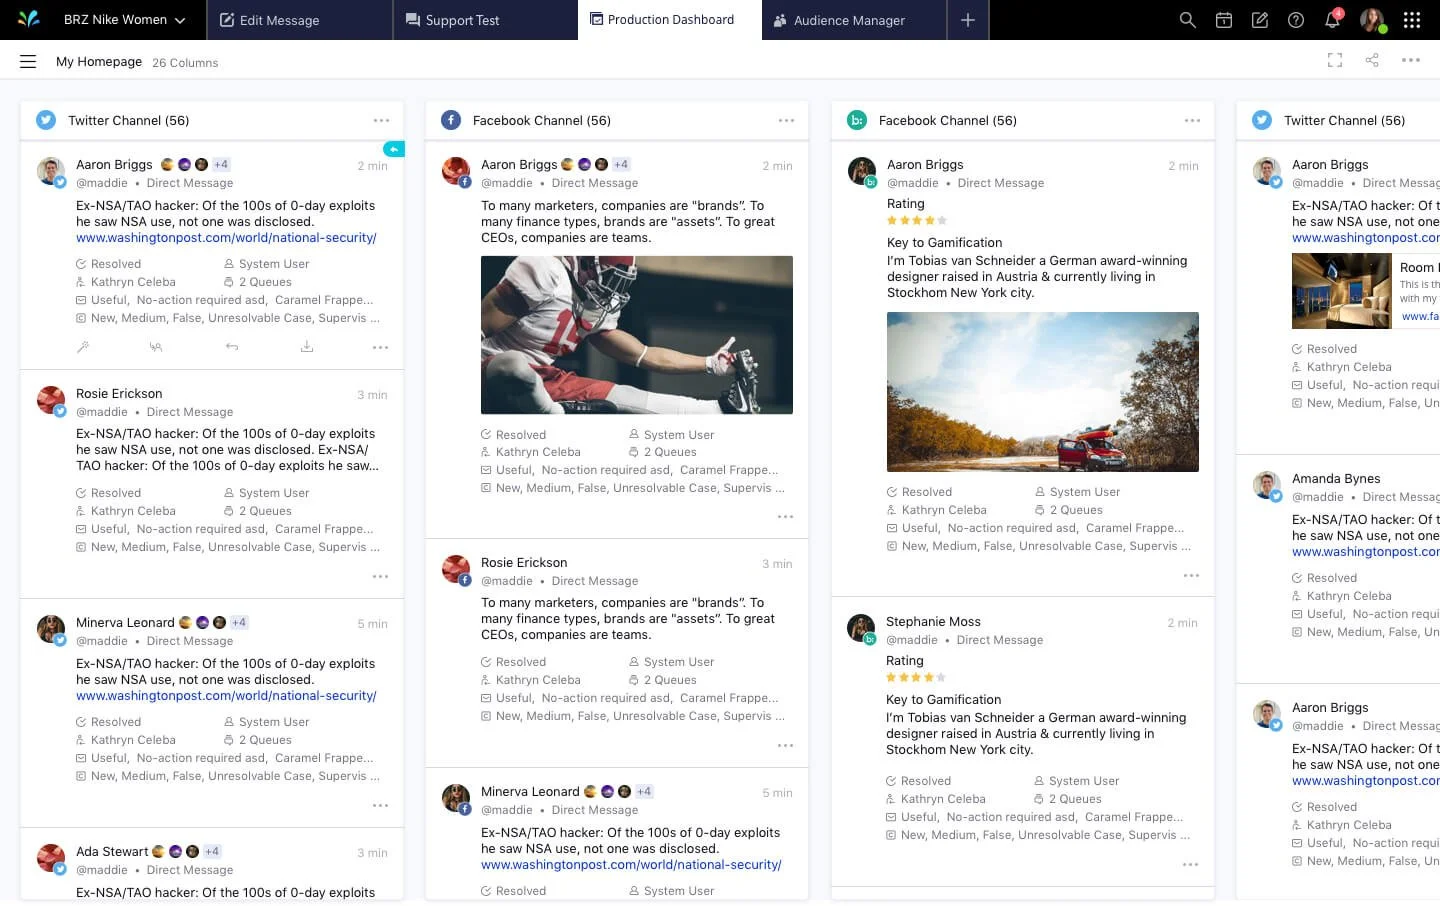This screenshot has width=1440, height=906.
Task: Click the reply arrow on Aaron Briggs' tweet
Action: (231, 347)
